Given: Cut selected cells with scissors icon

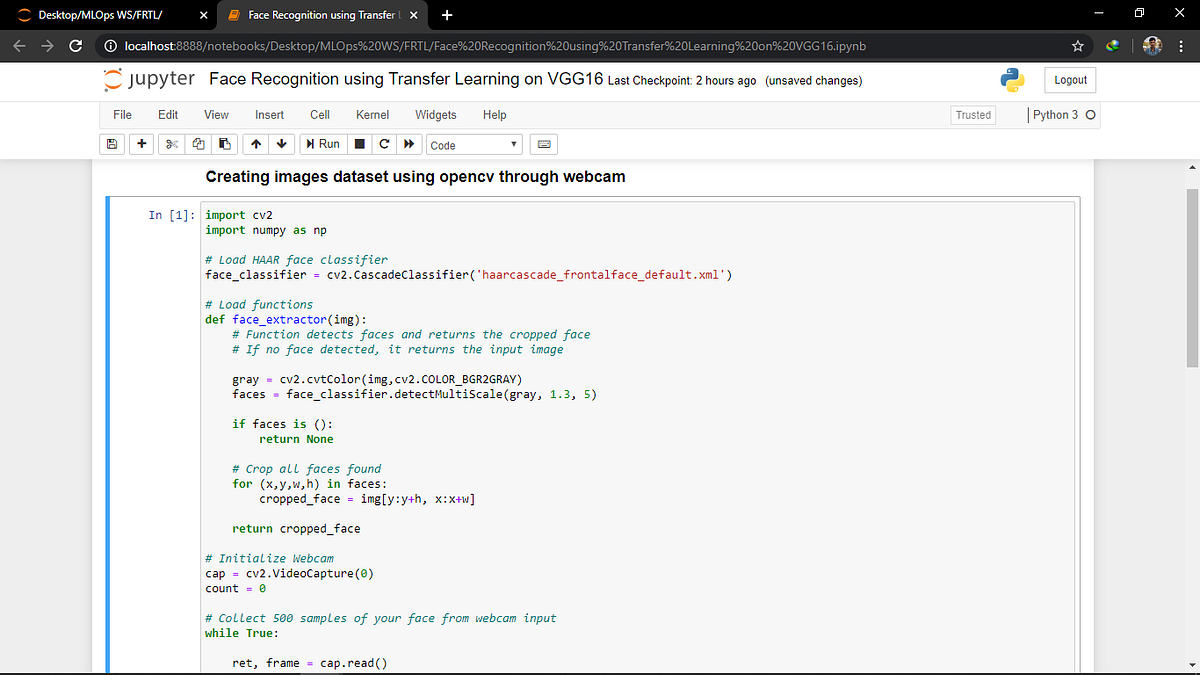Looking at the screenshot, I should (172, 144).
